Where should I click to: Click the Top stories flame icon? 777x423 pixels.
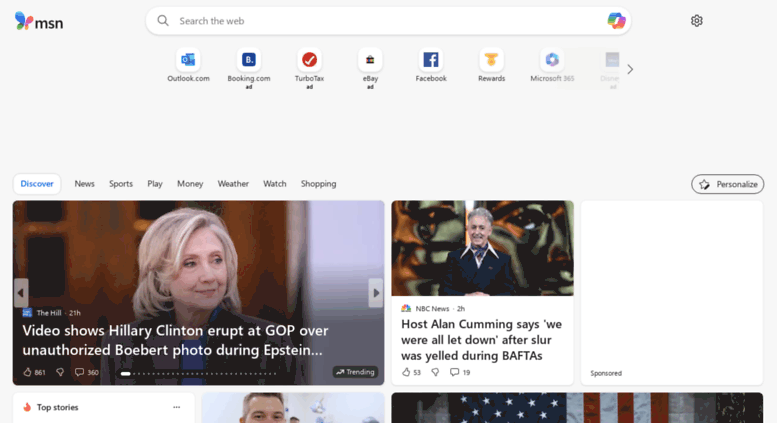point(27,407)
